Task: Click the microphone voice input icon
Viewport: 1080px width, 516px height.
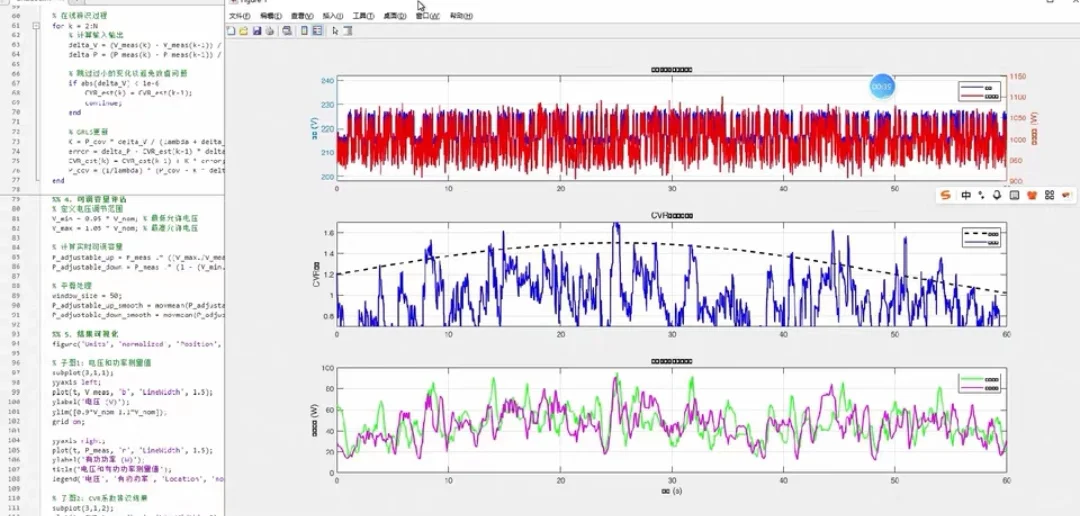Action: pyautogui.click(x=997, y=196)
